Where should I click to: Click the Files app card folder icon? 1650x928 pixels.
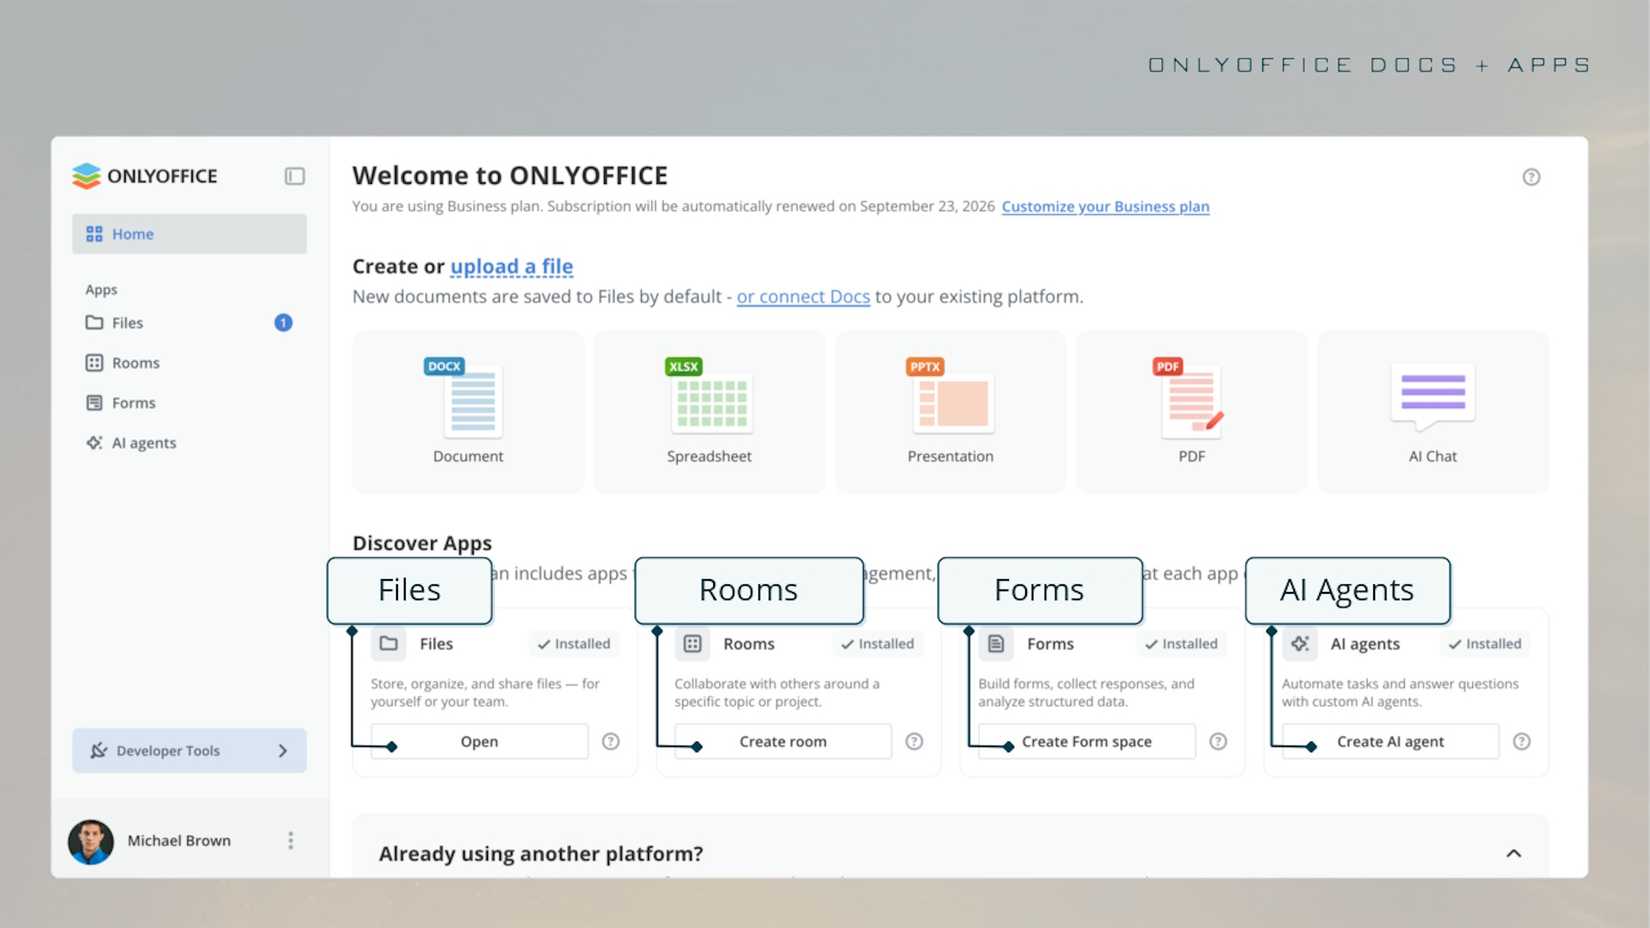click(388, 644)
